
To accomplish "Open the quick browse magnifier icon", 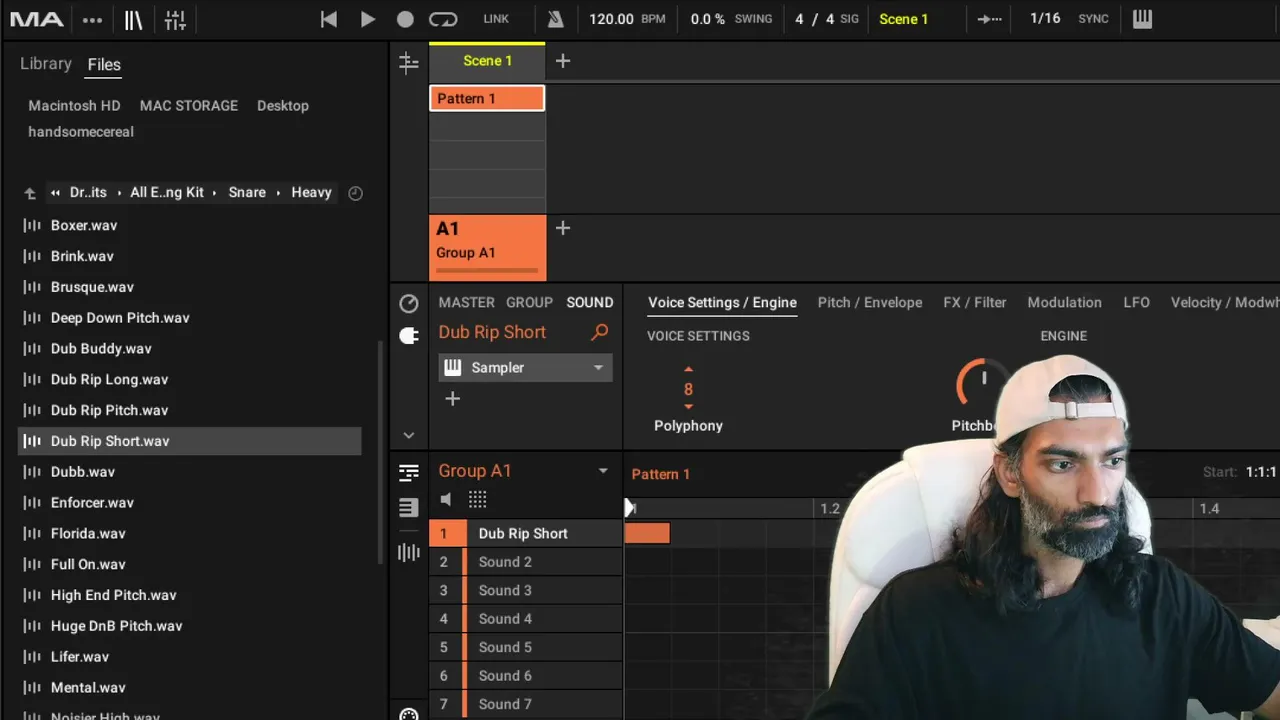I will (x=599, y=332).
